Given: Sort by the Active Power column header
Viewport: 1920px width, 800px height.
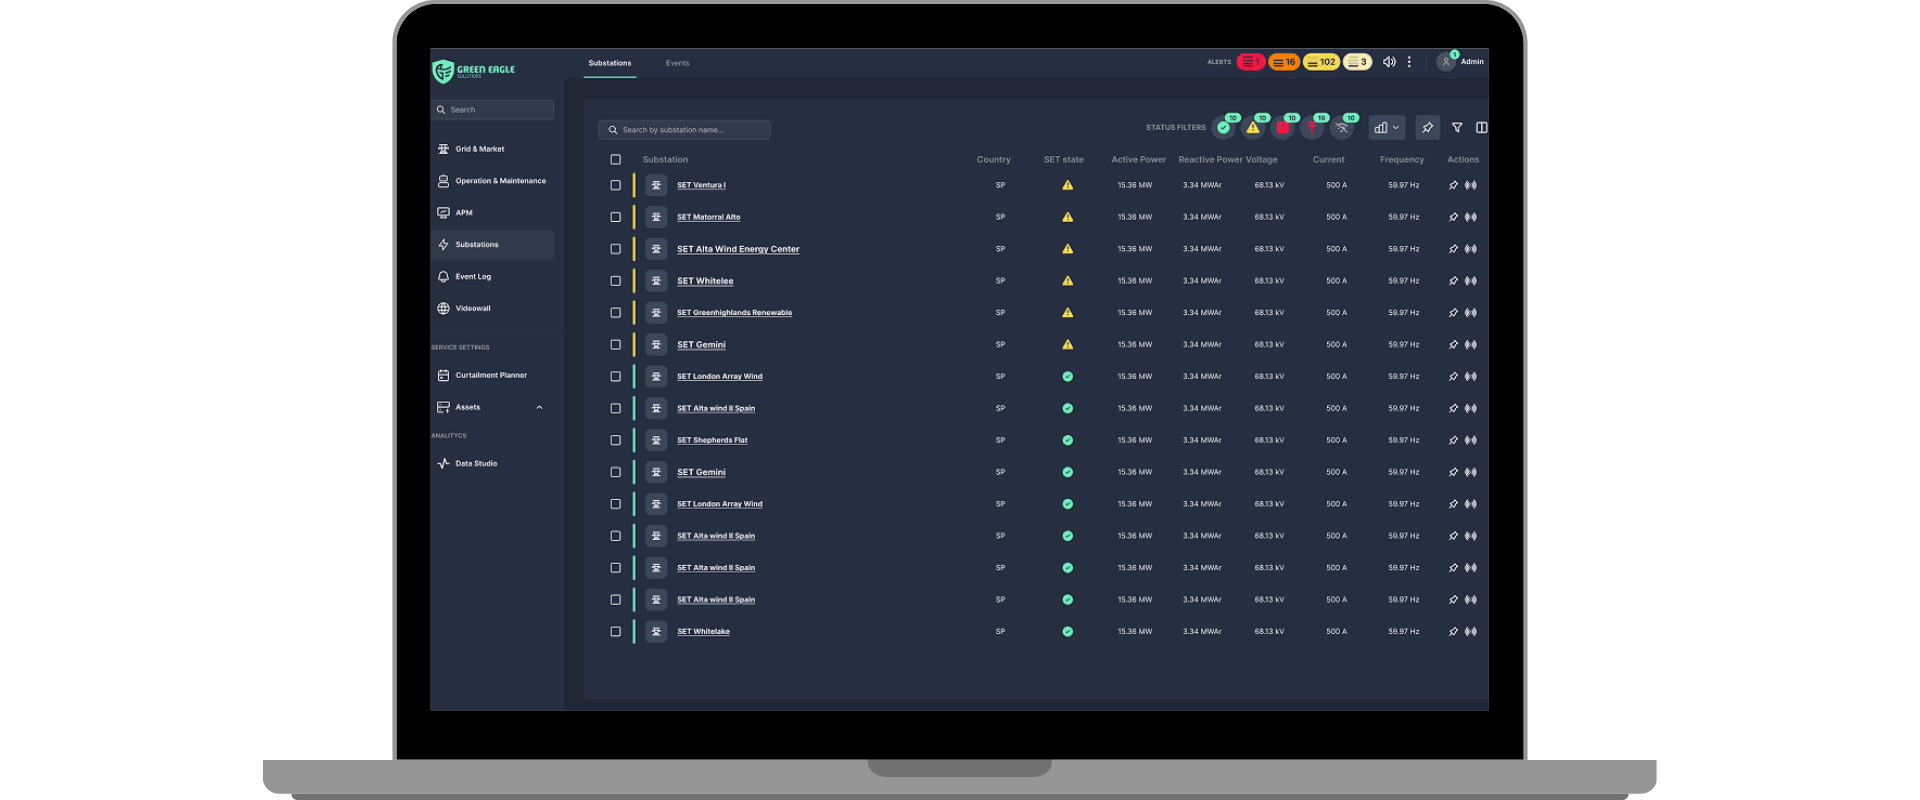Looking at the screenshot, I should point(1138,160).
